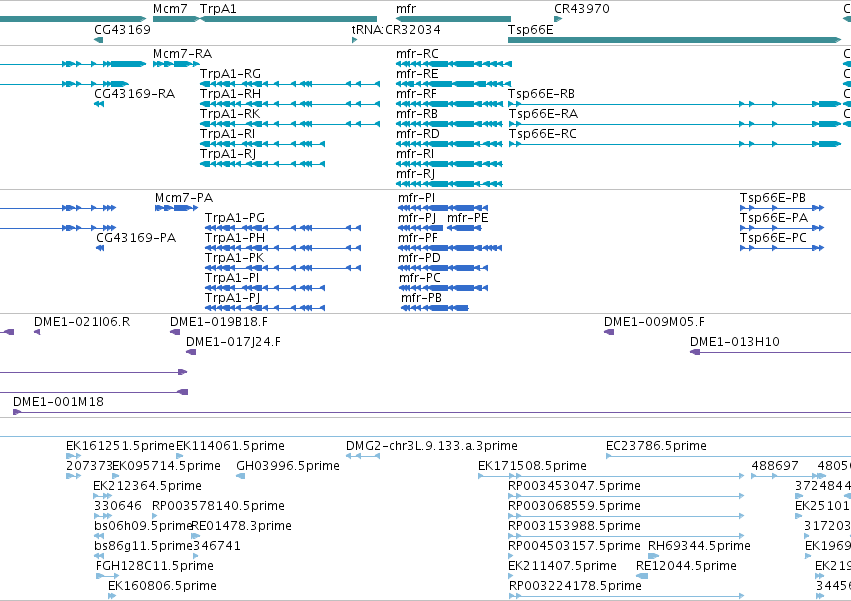851x601 pixels.
Task: Select EST RE12044.5prime
Action: pyautogui.click(x=642, y=576)
